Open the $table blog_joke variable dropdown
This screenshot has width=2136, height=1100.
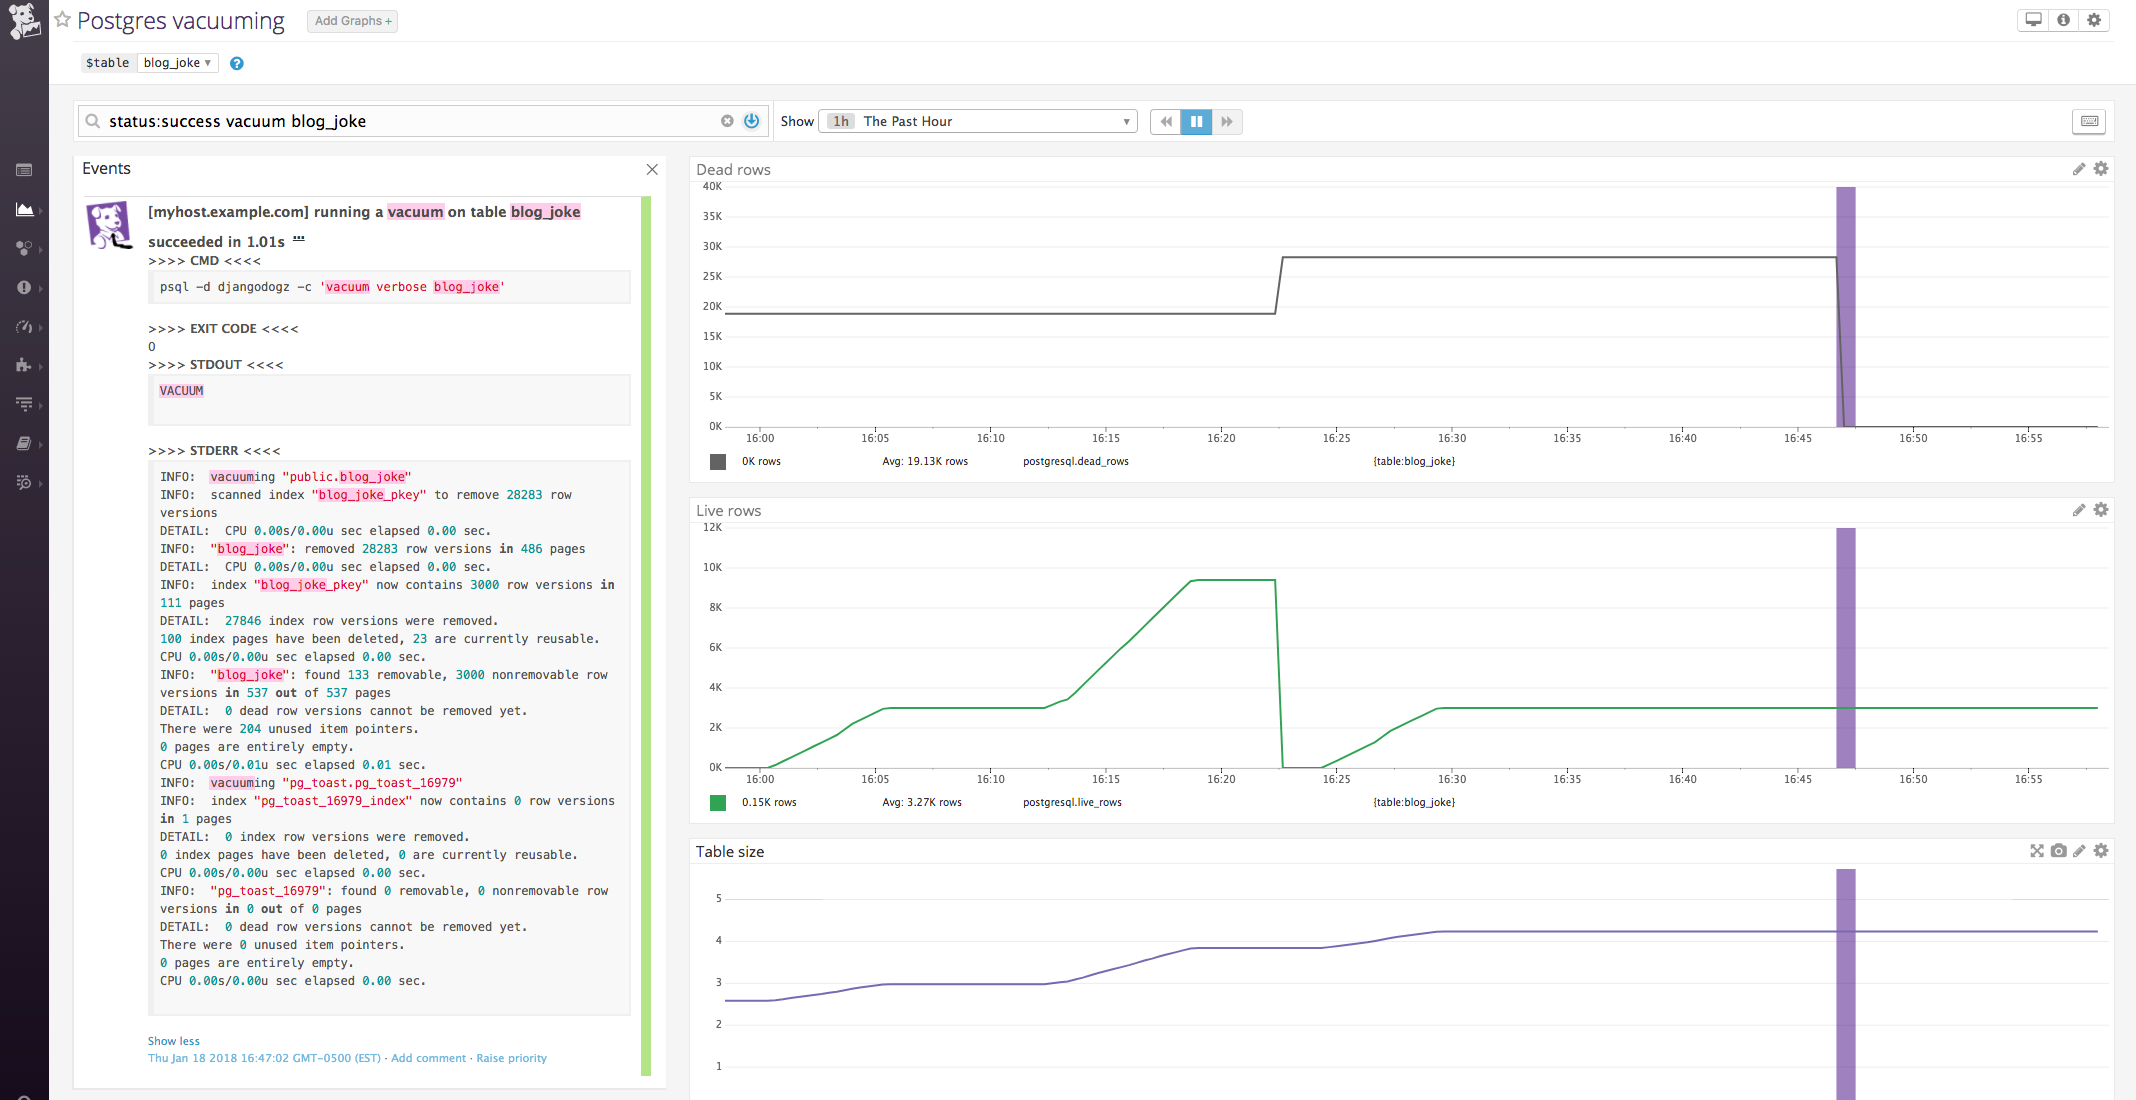(177, 62)
